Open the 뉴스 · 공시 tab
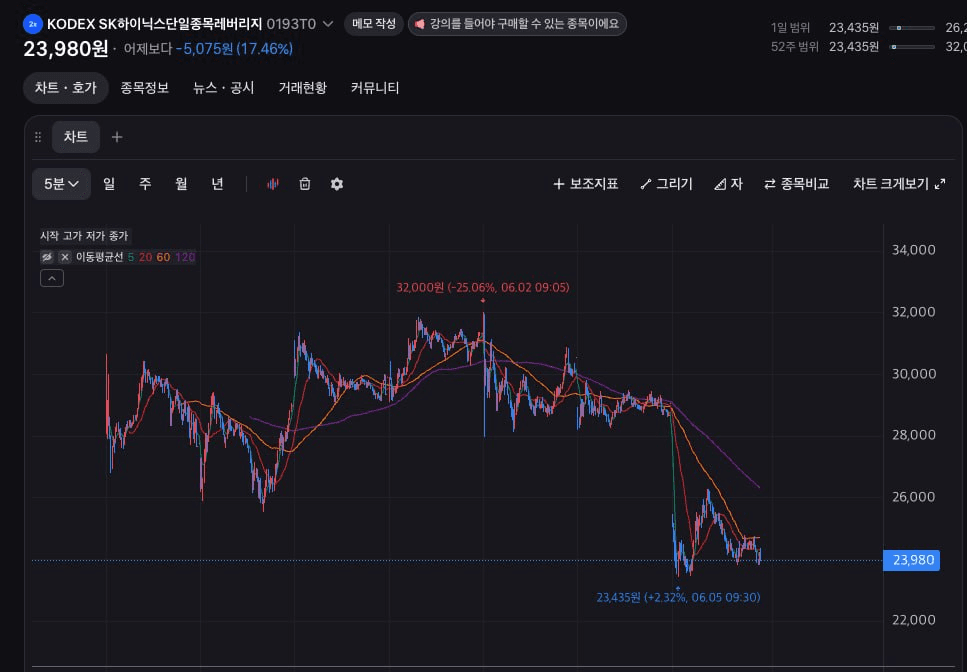 coord(224,88)
